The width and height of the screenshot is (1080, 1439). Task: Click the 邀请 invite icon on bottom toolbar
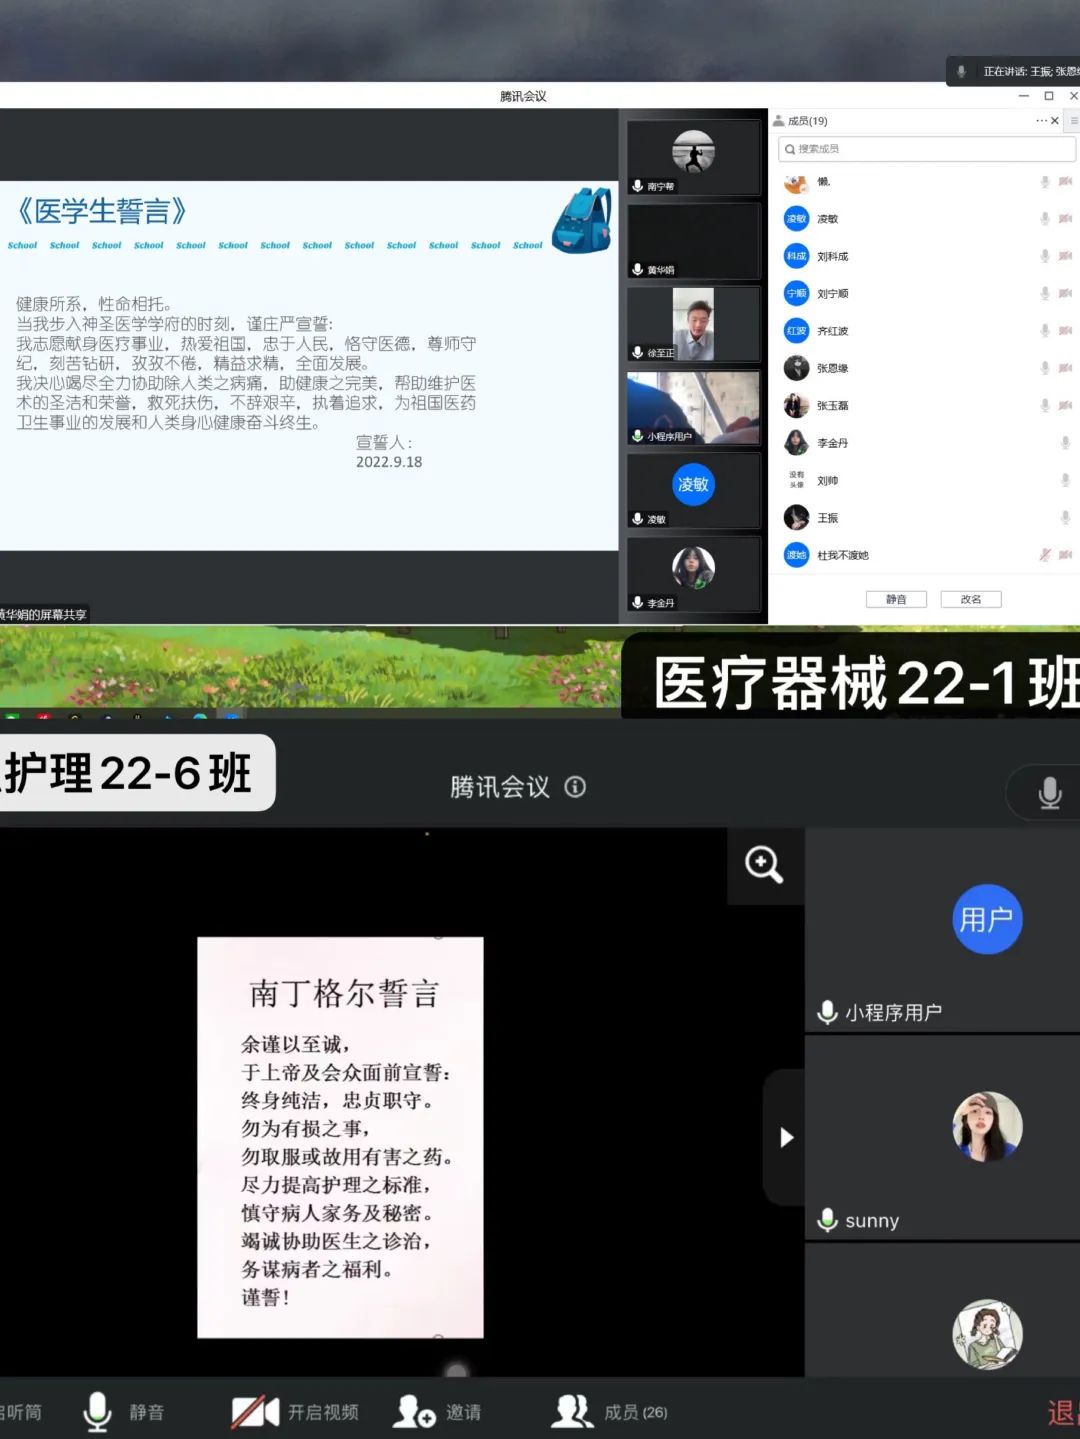[414, 1411]
